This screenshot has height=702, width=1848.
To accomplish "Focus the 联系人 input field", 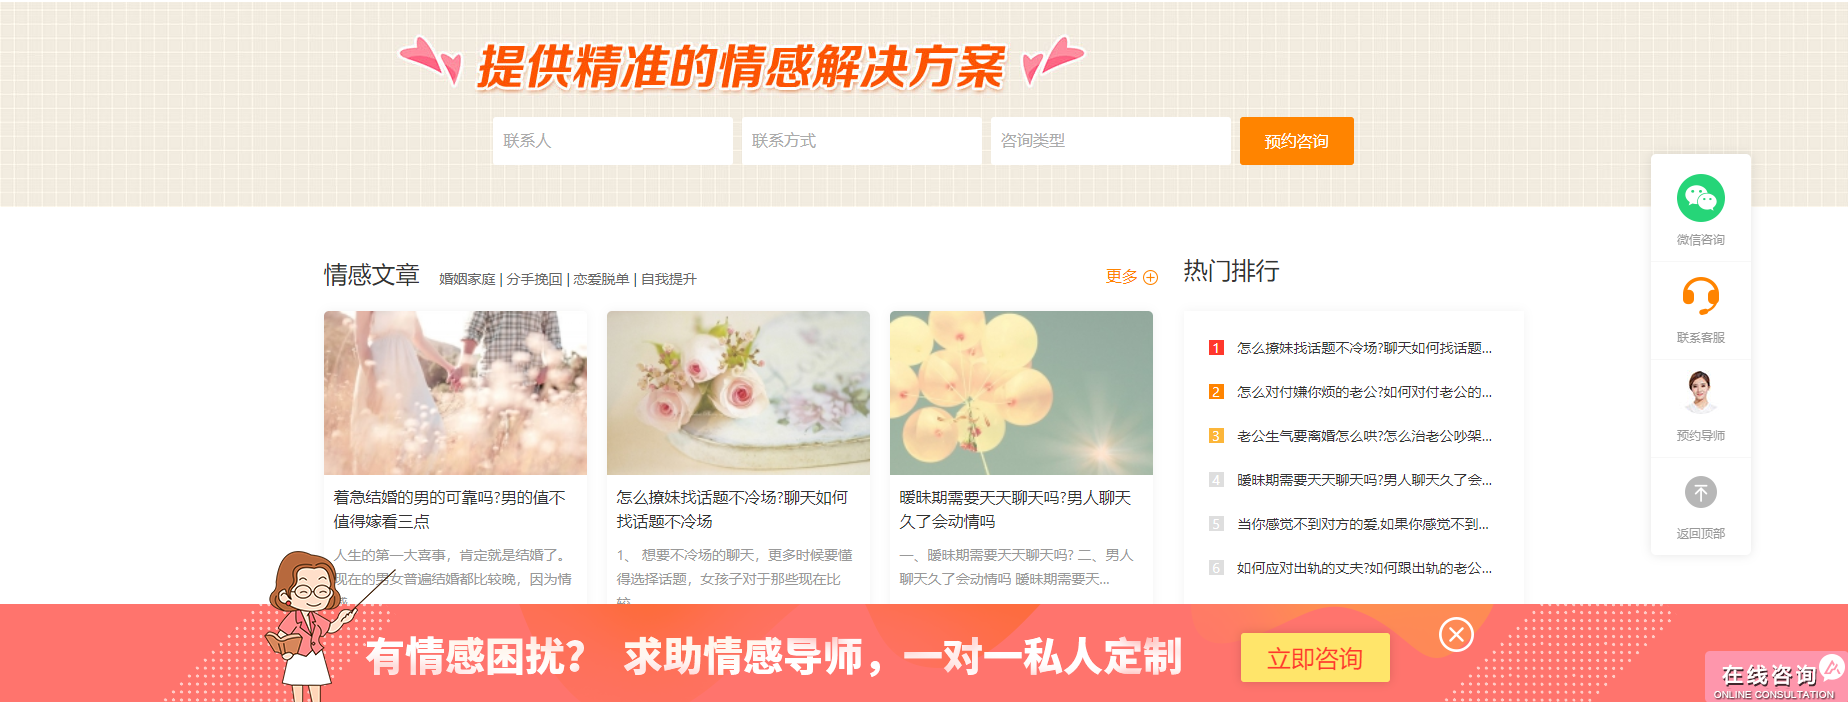I will click(613, 141).
